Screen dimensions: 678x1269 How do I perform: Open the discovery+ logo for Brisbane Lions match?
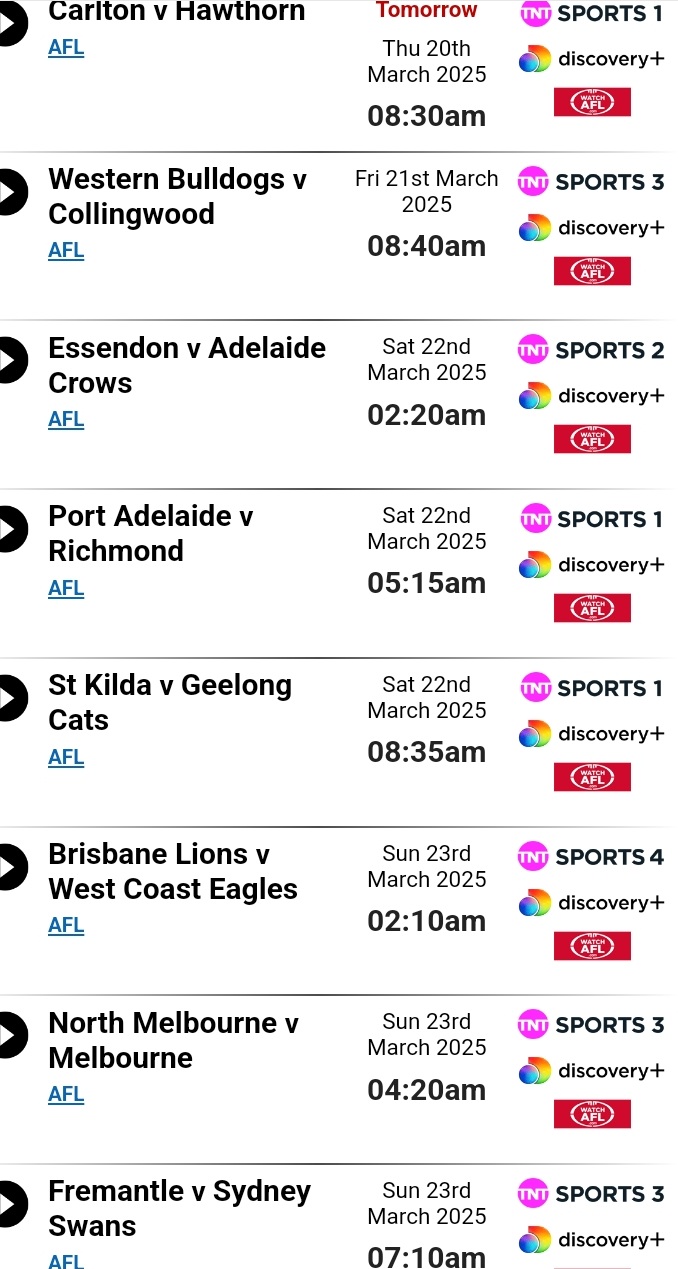pyautogui.click(x=591, y=903)
